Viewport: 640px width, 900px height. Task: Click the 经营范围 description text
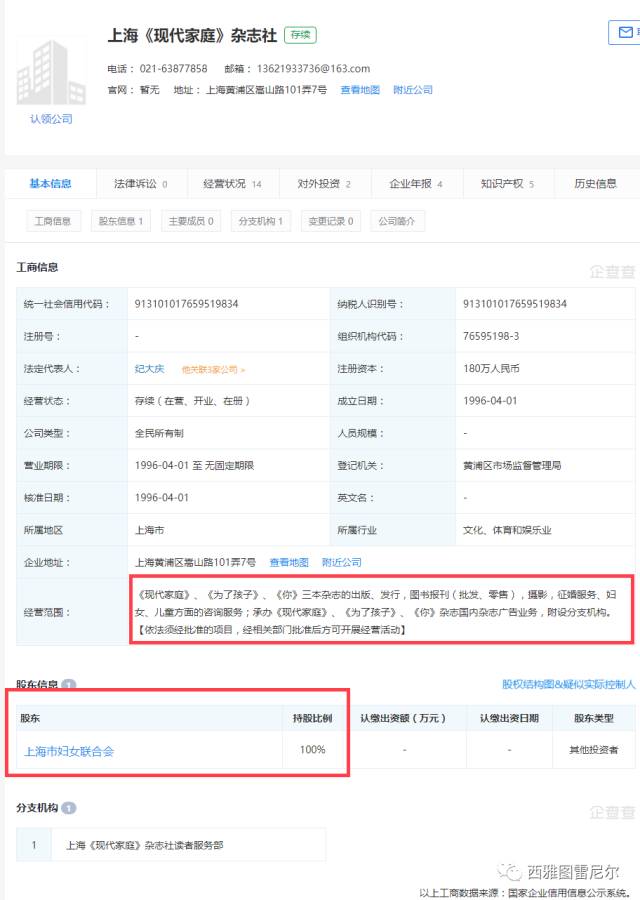click(377, 612)
